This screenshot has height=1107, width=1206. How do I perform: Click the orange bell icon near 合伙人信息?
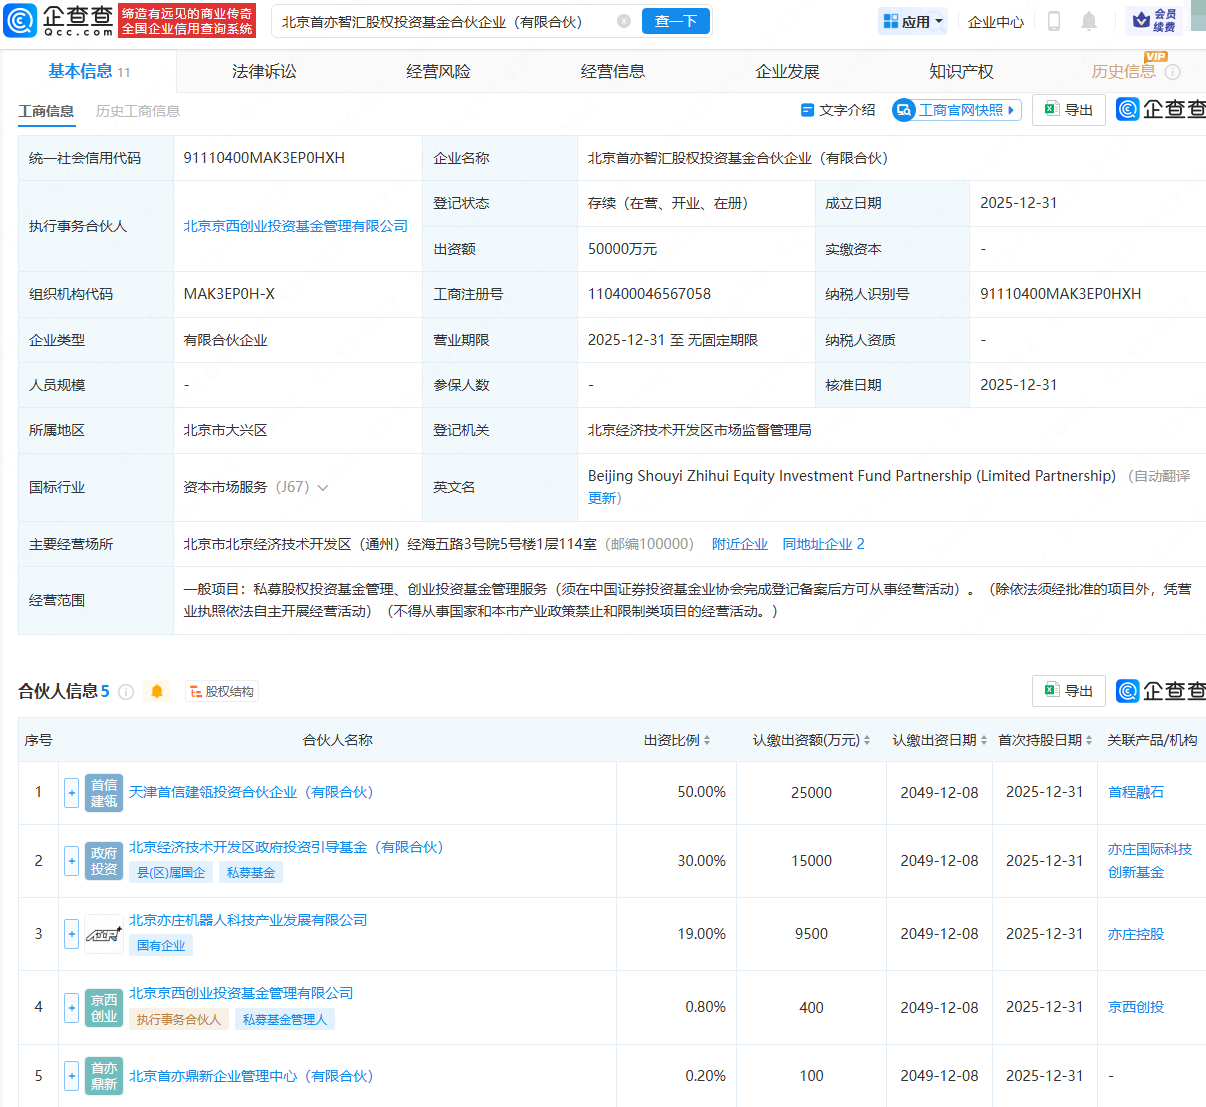[x=156, y=690]
